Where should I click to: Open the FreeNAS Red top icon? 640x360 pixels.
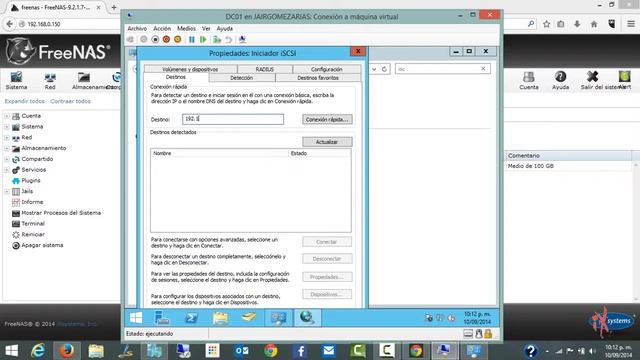50,80
